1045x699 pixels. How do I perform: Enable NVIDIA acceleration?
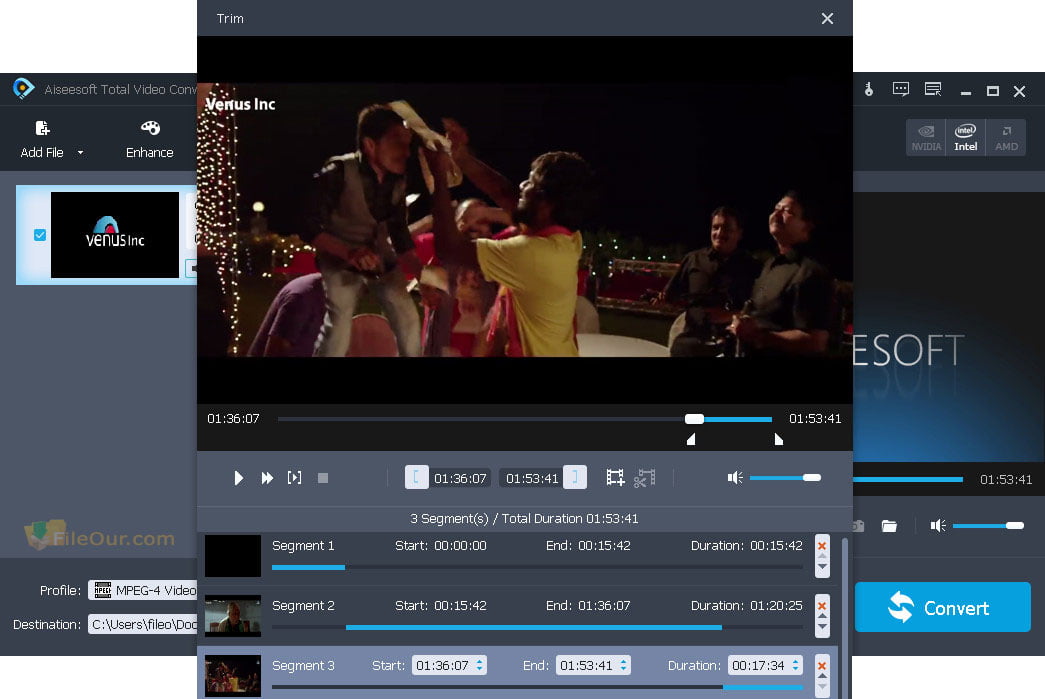926,138
